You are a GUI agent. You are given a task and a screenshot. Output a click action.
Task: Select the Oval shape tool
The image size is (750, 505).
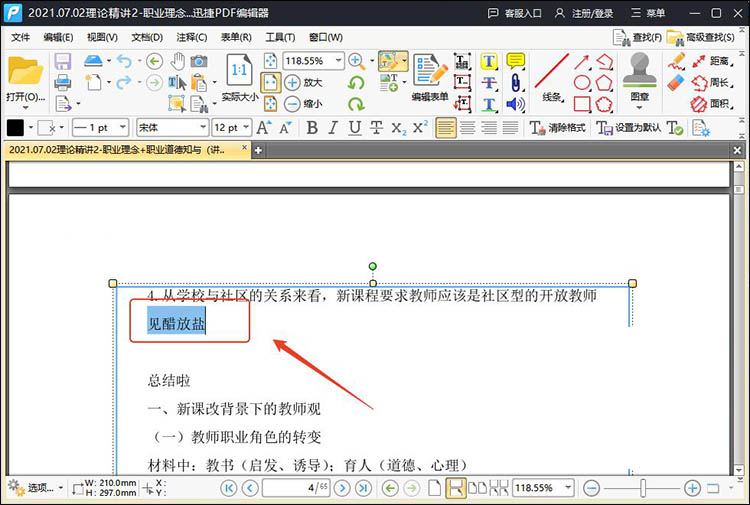[582, 83]
